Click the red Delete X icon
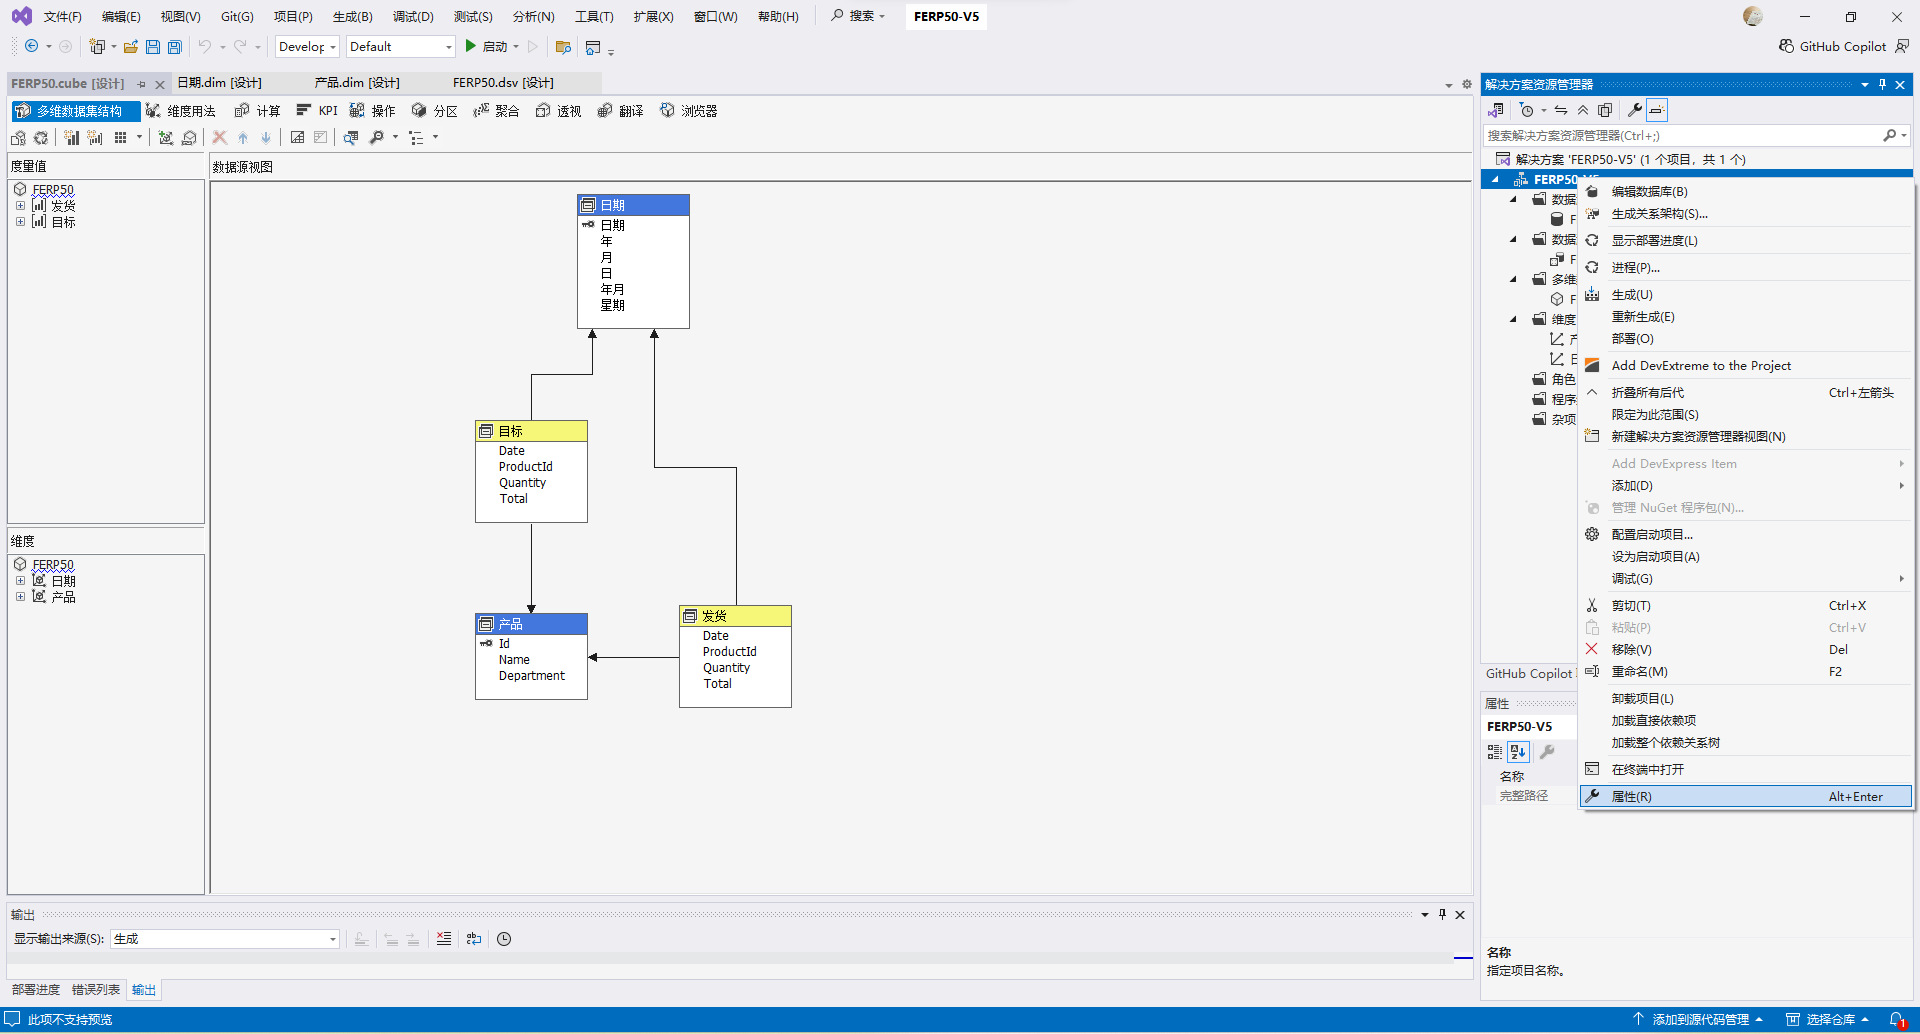The image size is (1920, 1034). point(219,138)
